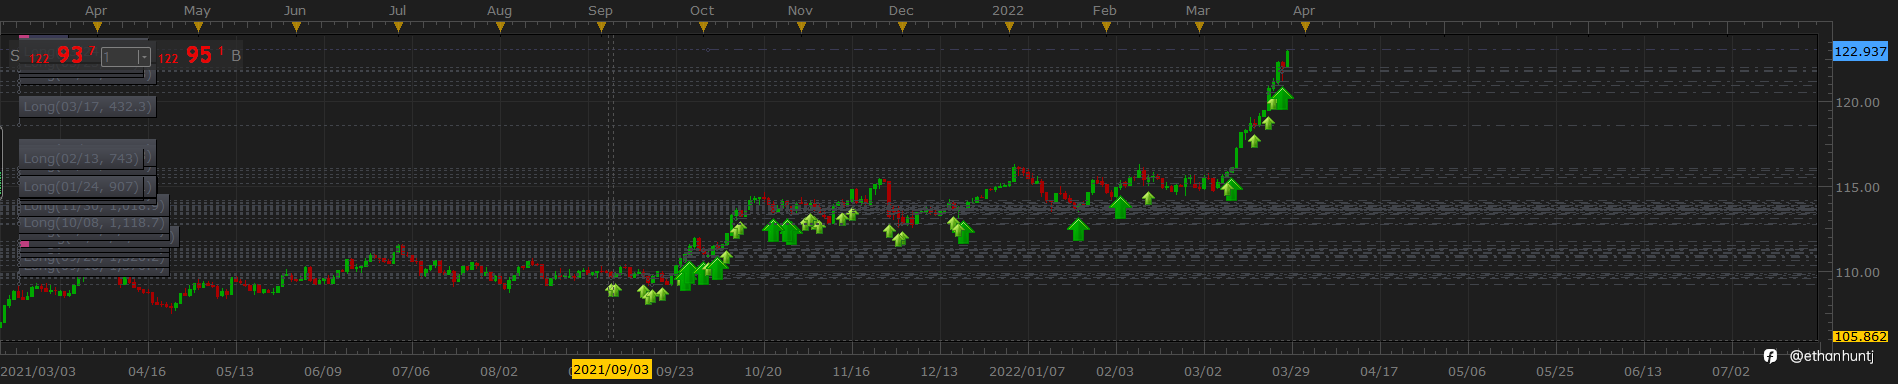Click the first Apr month marker before May

pyautogui.click(x=96, y=11)
